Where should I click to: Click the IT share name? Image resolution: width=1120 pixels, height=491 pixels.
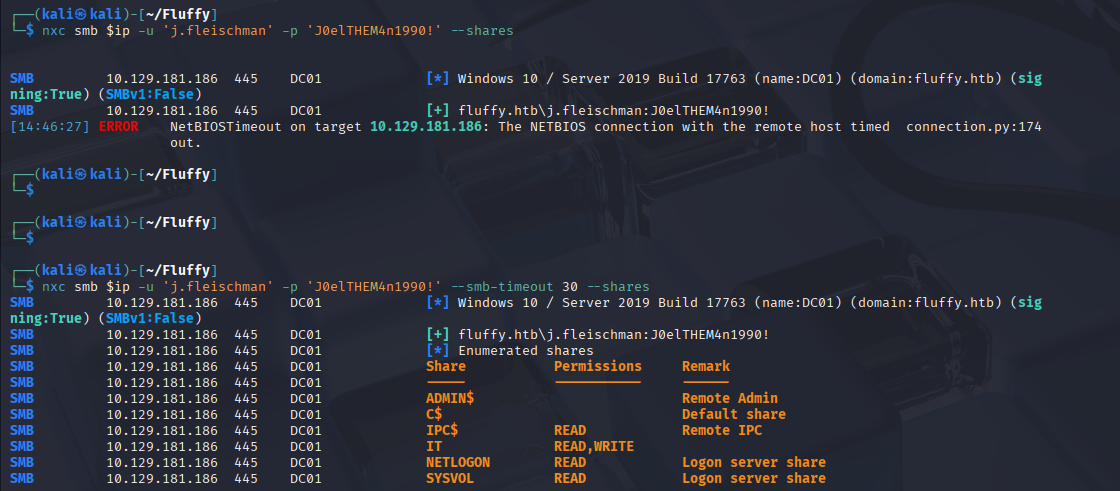coord(434,446)
